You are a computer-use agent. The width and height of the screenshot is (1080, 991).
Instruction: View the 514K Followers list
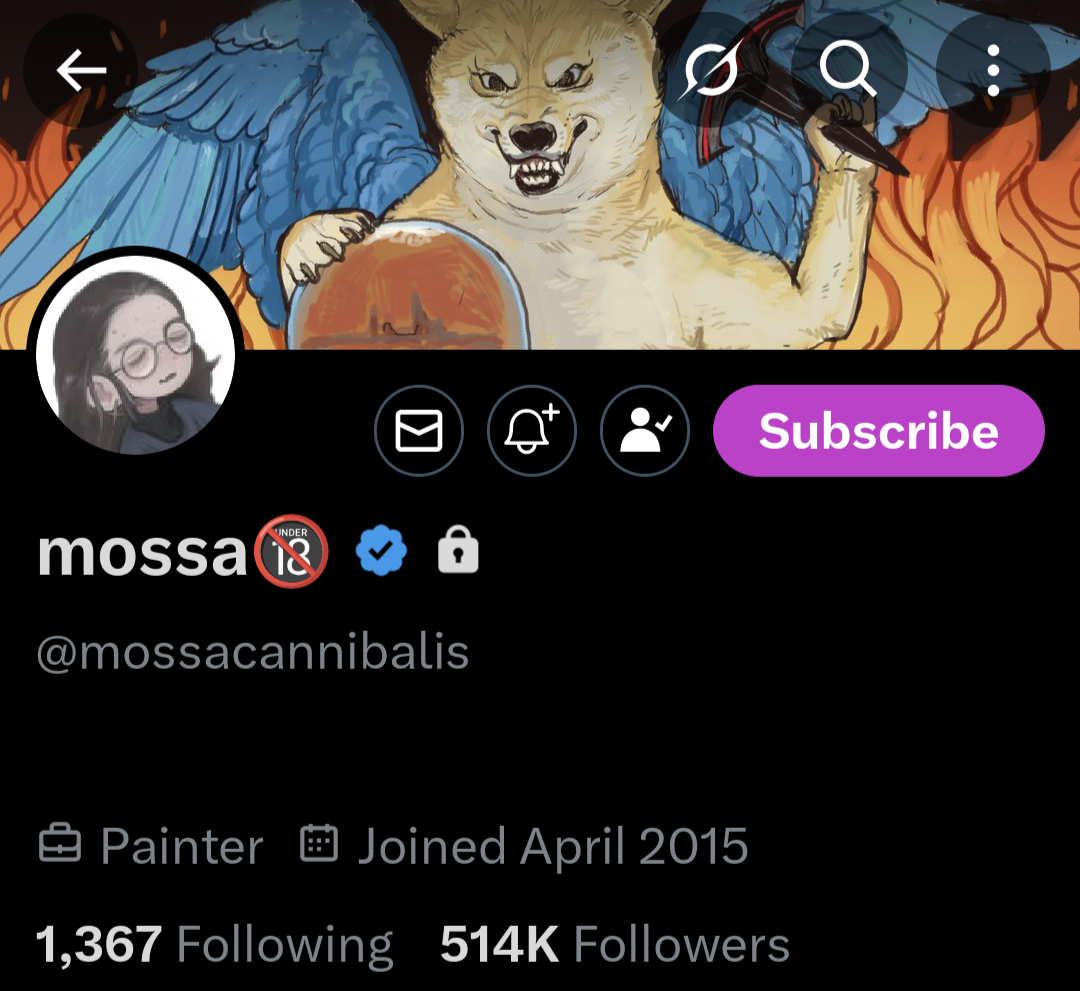614,944
